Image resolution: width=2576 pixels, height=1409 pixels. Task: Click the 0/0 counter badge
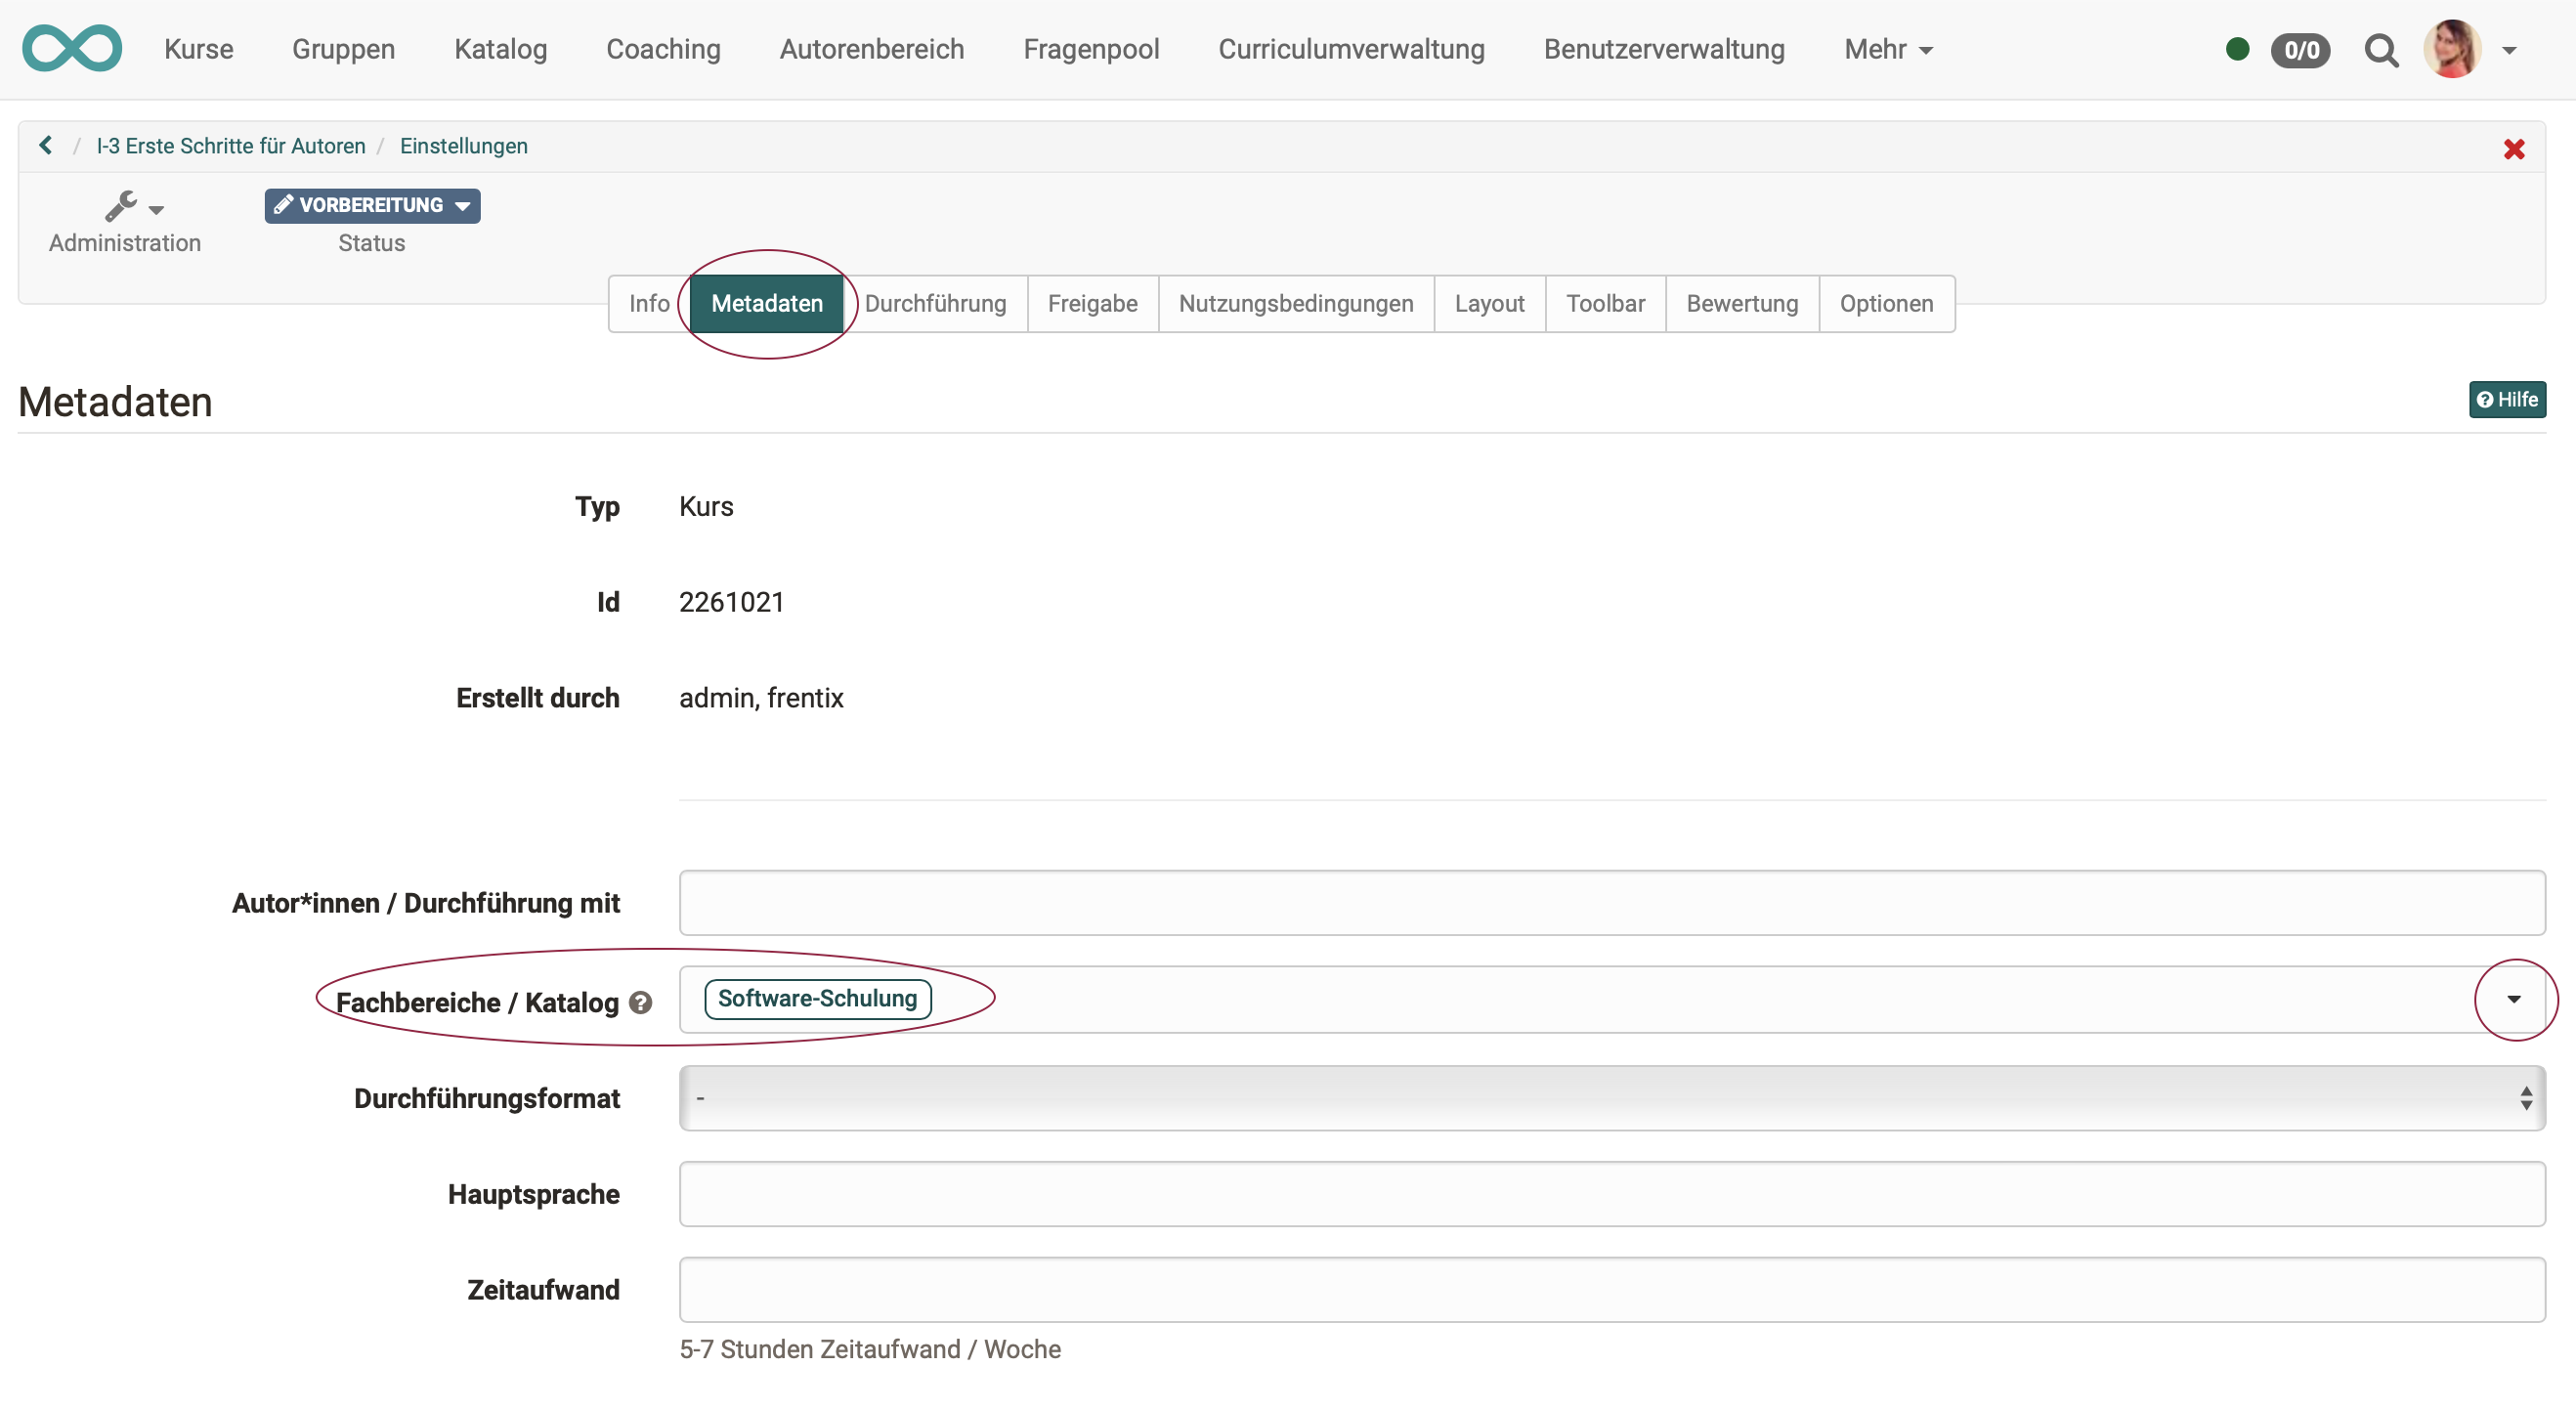click(2300, 50)
